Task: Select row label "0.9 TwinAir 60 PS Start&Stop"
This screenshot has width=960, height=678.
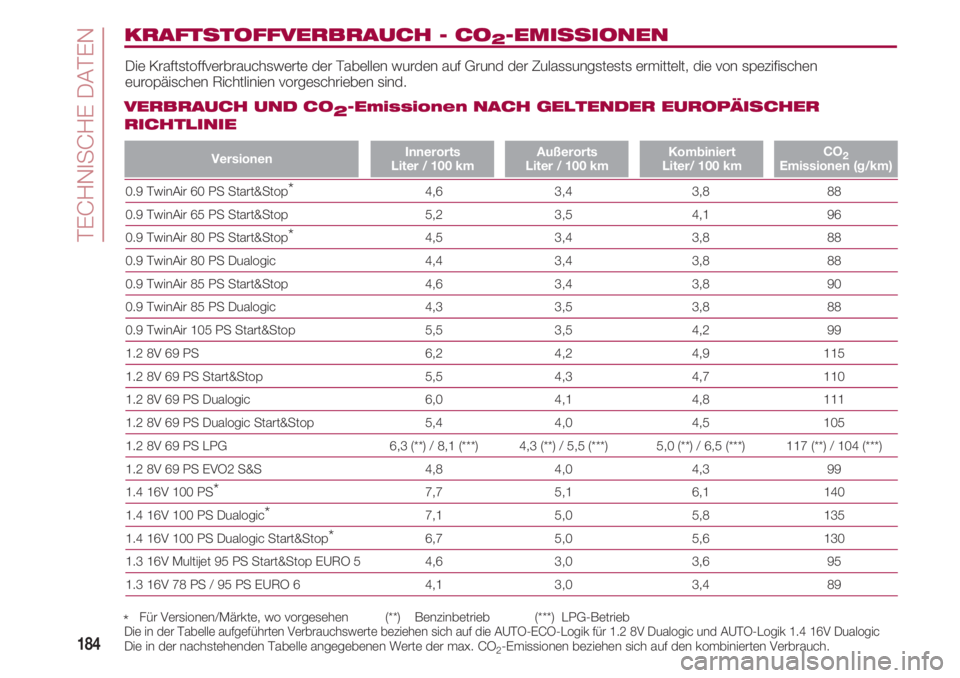Action: click(x=209, y=190)
